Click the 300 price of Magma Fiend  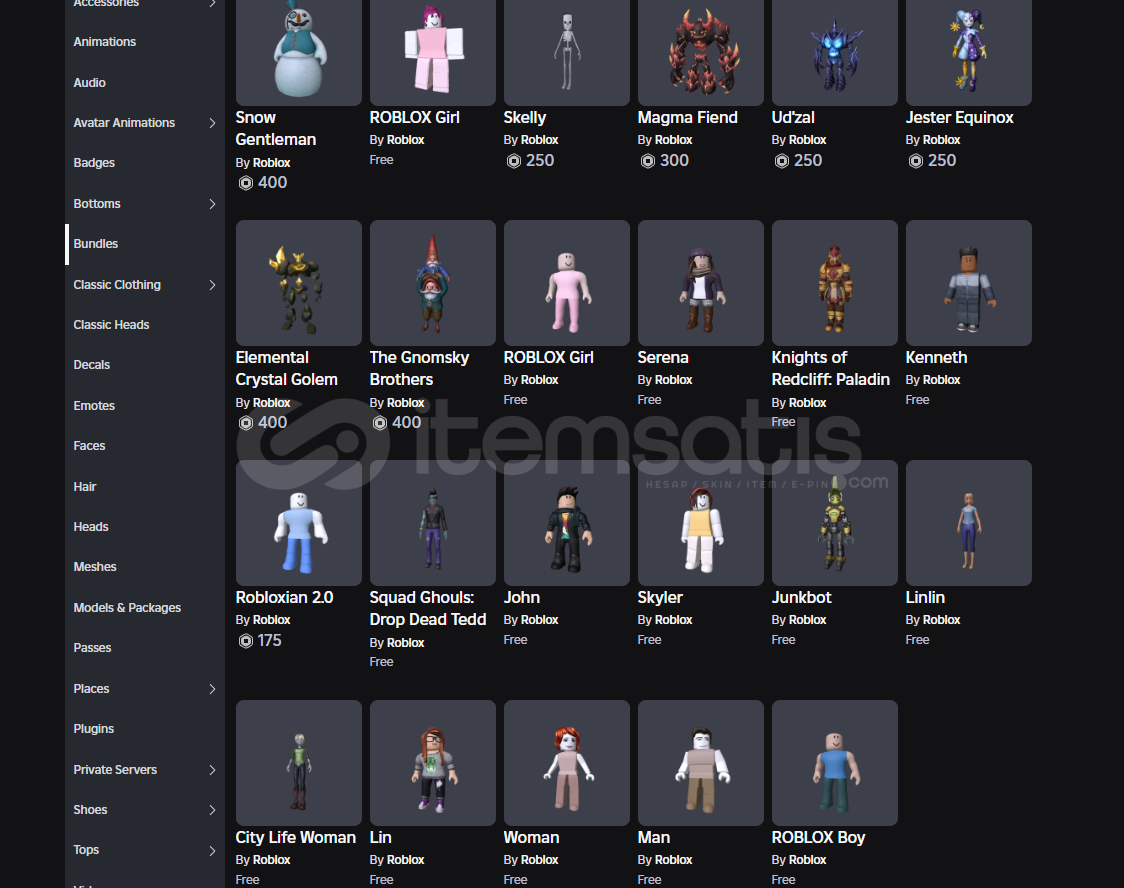coord(675,161)
